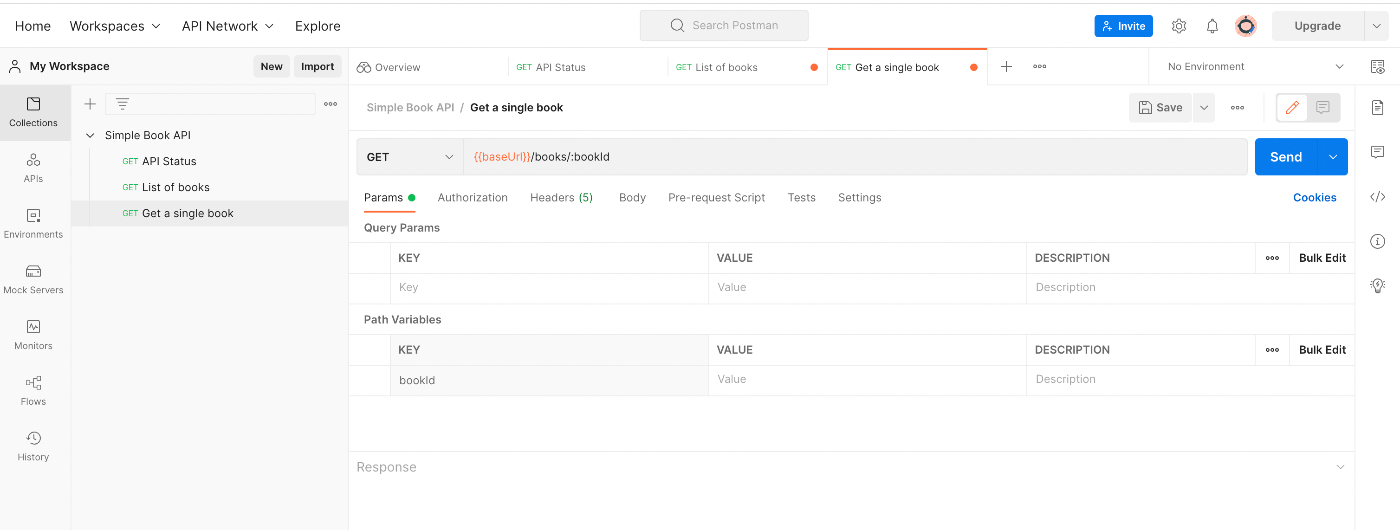Open the API Network dropdown
This screenshot has height=530, width=1400.
228,26
